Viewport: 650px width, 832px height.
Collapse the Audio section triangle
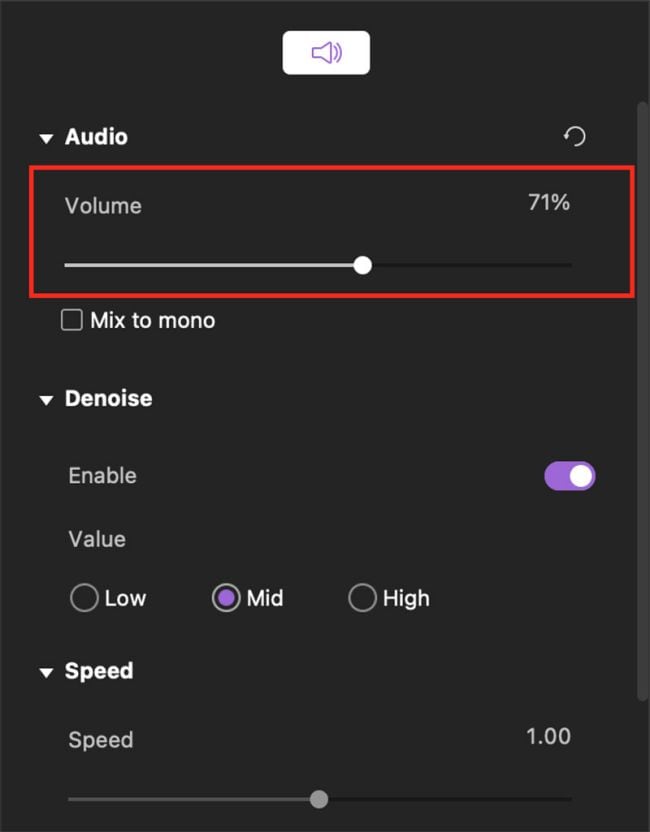(x=46, y=138)
